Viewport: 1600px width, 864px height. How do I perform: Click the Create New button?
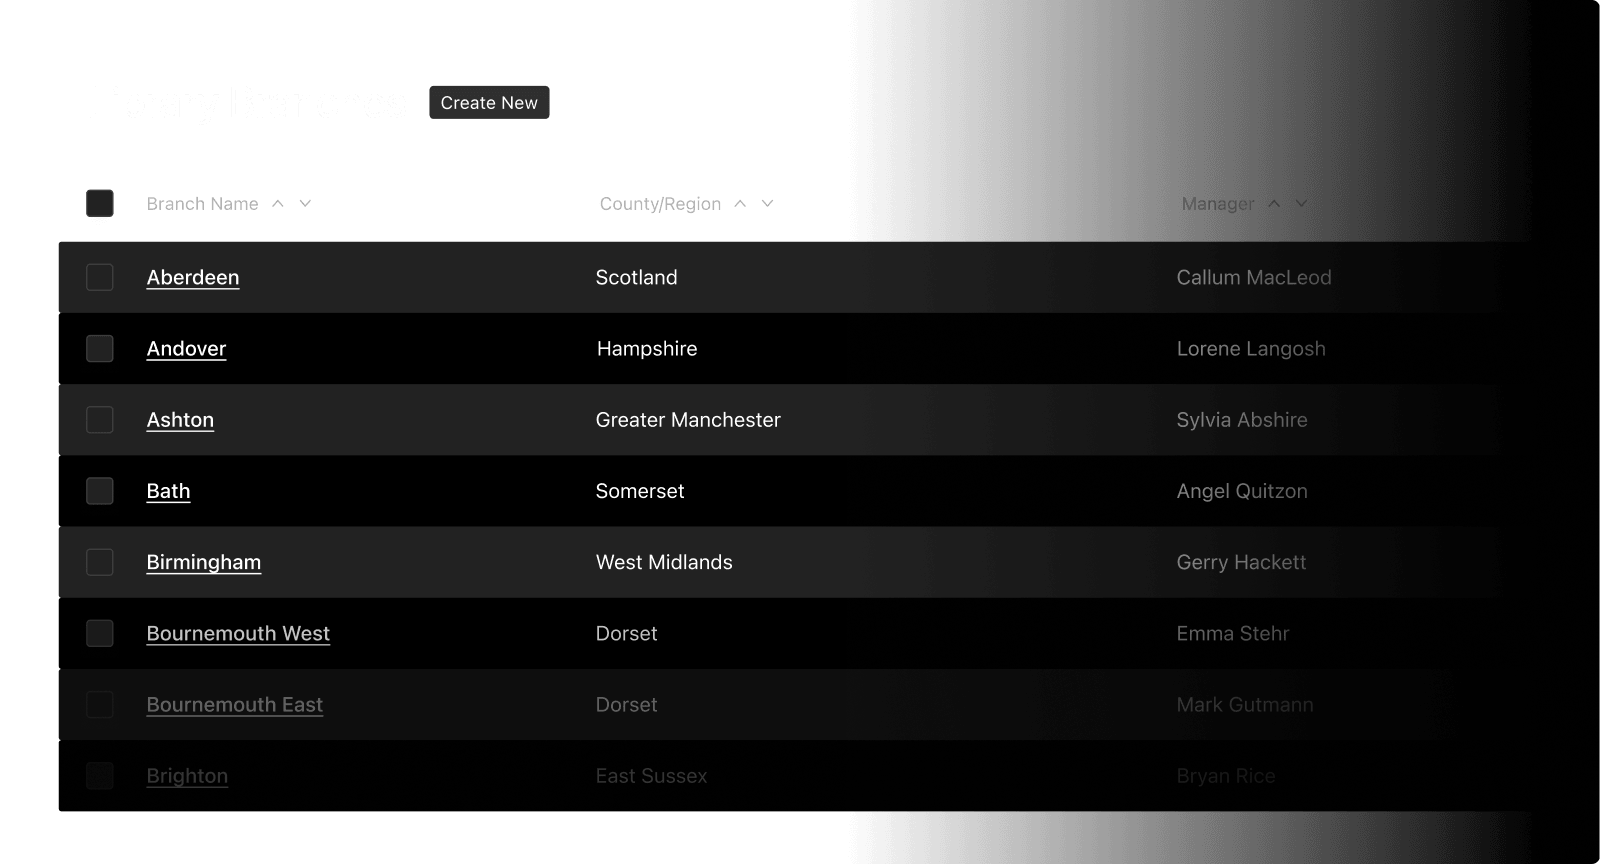click(x=489, y=103)
